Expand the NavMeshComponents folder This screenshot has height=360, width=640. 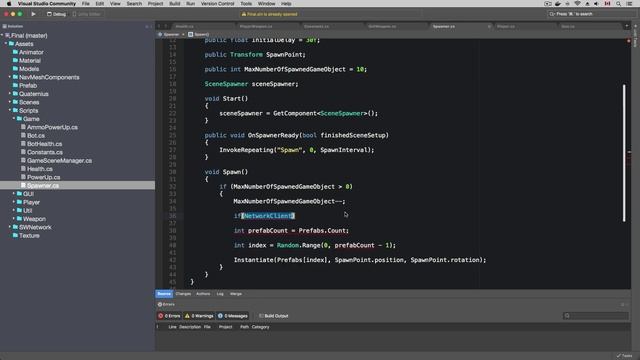click(10, 77)
